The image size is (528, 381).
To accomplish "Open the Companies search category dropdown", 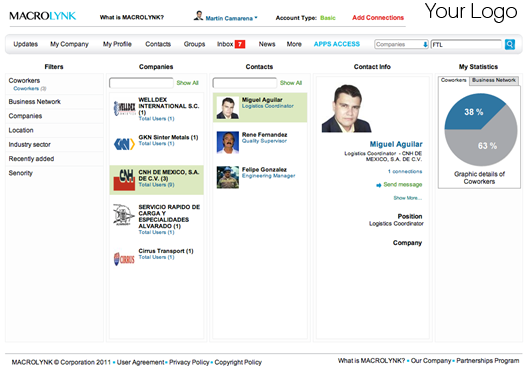I will [x=401, y=44].
